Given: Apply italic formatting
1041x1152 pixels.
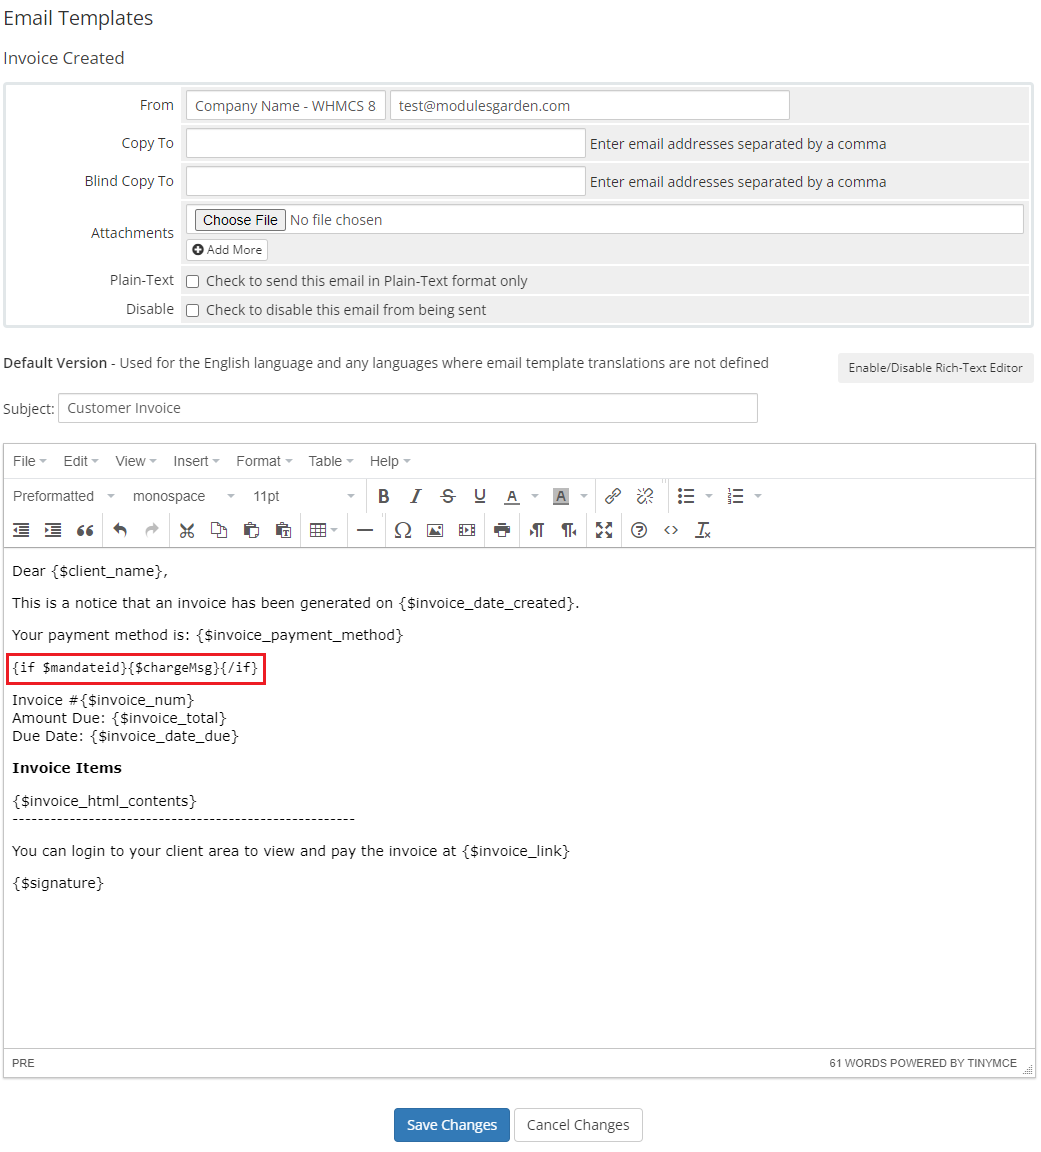Looking at the screenshot, I should point(416,497).
